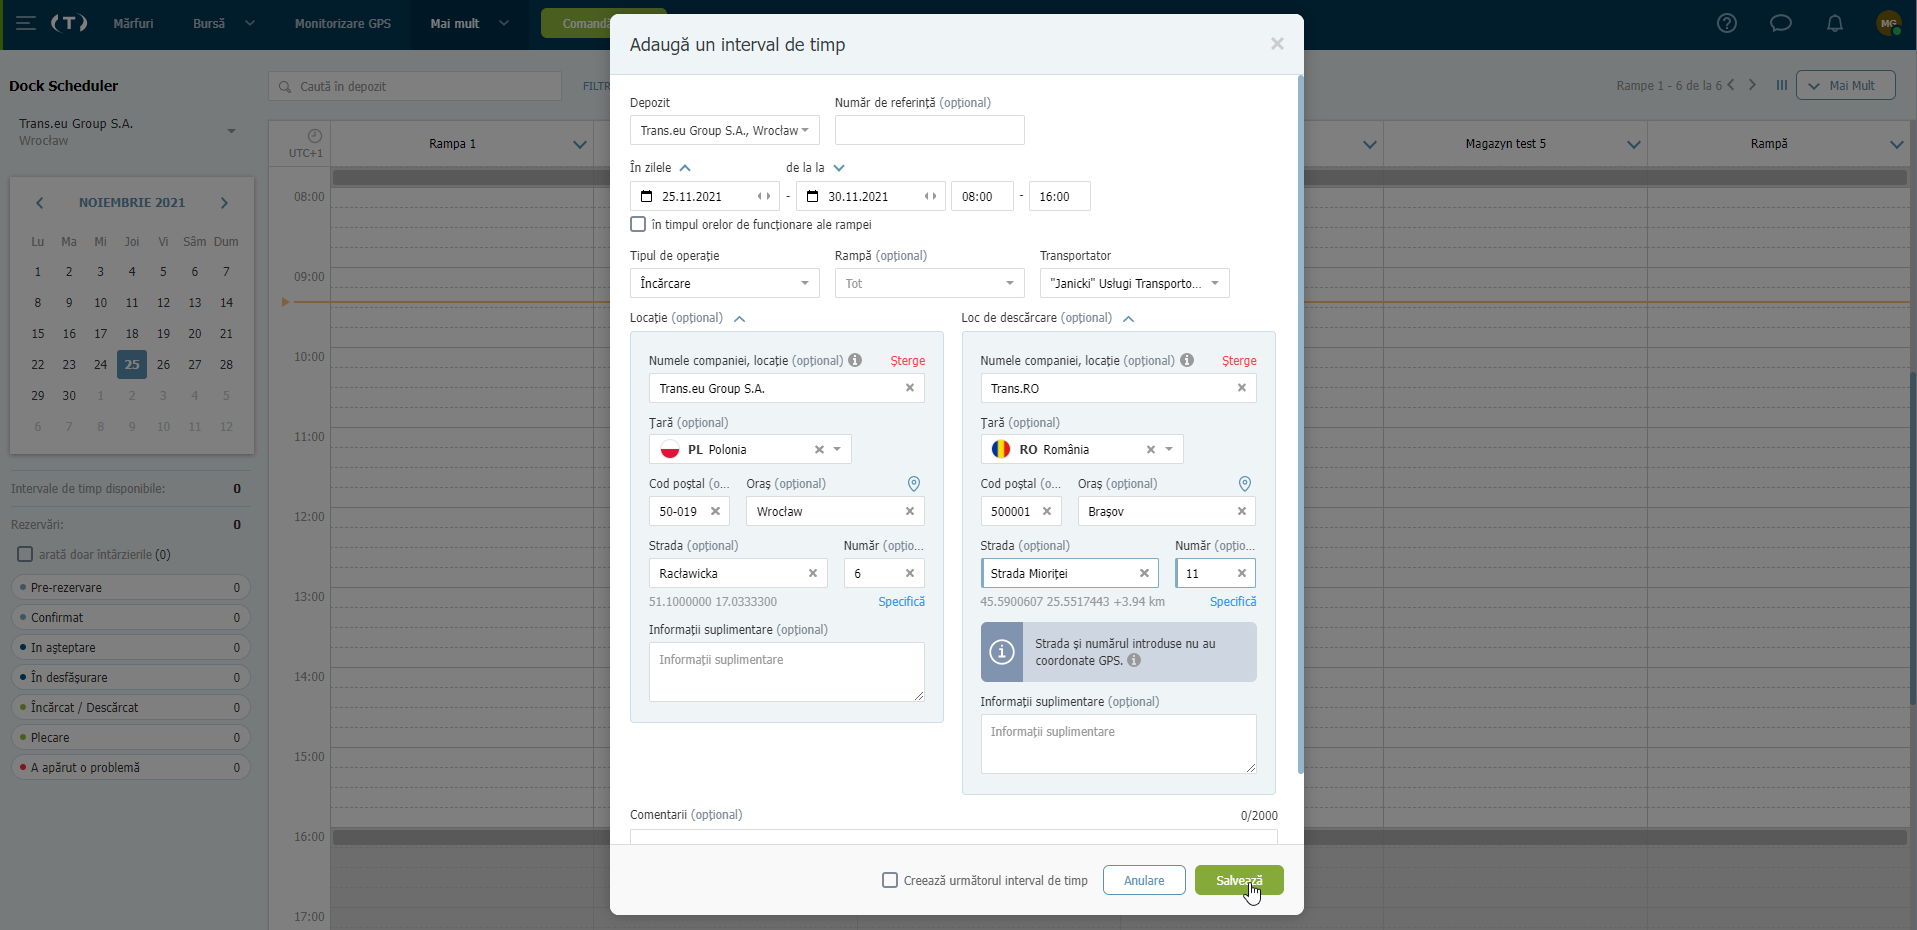This screenshot has width=1917, height=930.
Task: Filter by Pre-rezervare status
Action: [130, 588]
